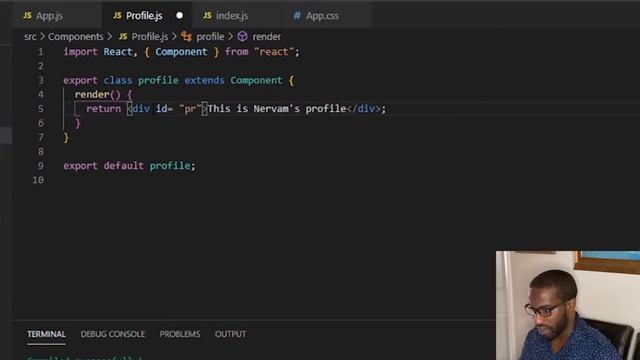This screenshot has height=360, width=640.
Task: Open the App.css editor tab
Action: [x=327, y=16]
